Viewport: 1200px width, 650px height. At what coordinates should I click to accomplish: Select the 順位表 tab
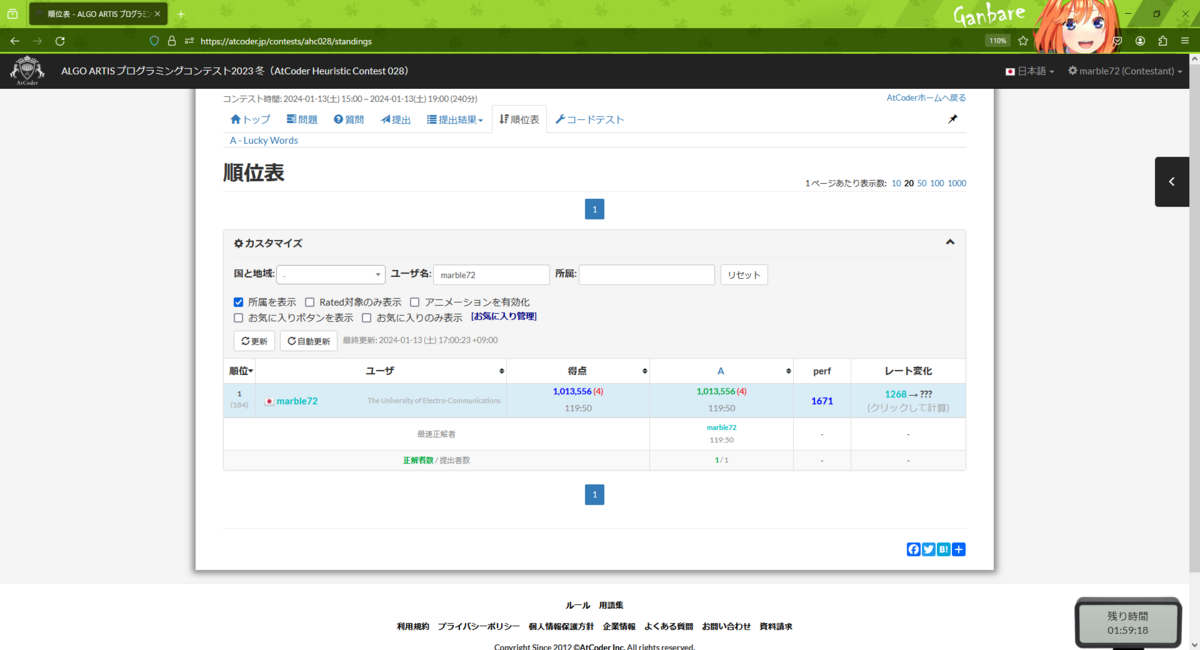pos(519,120)
